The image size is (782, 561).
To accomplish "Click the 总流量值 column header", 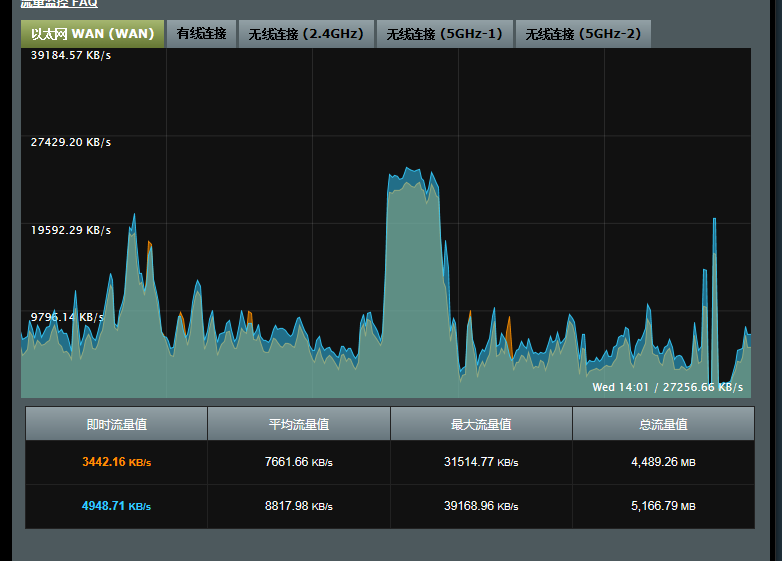I will tap(663, 424).
